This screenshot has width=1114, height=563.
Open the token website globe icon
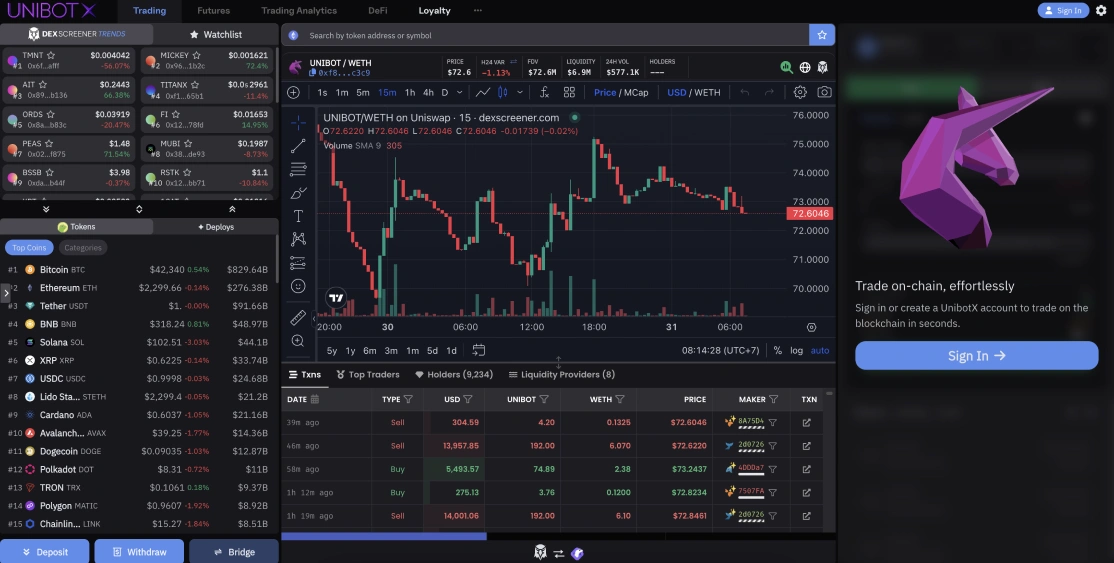click(805, 68)
